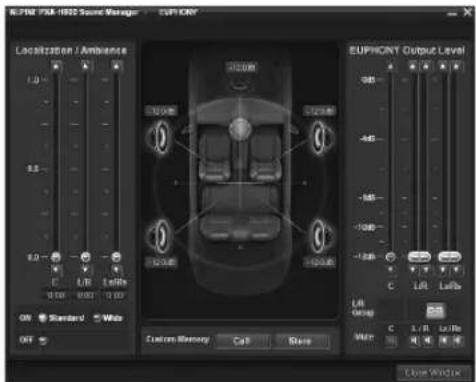Click the up arrow above the Output Level L fader
The width and height of the screenshot is (476, 382).
413,67
